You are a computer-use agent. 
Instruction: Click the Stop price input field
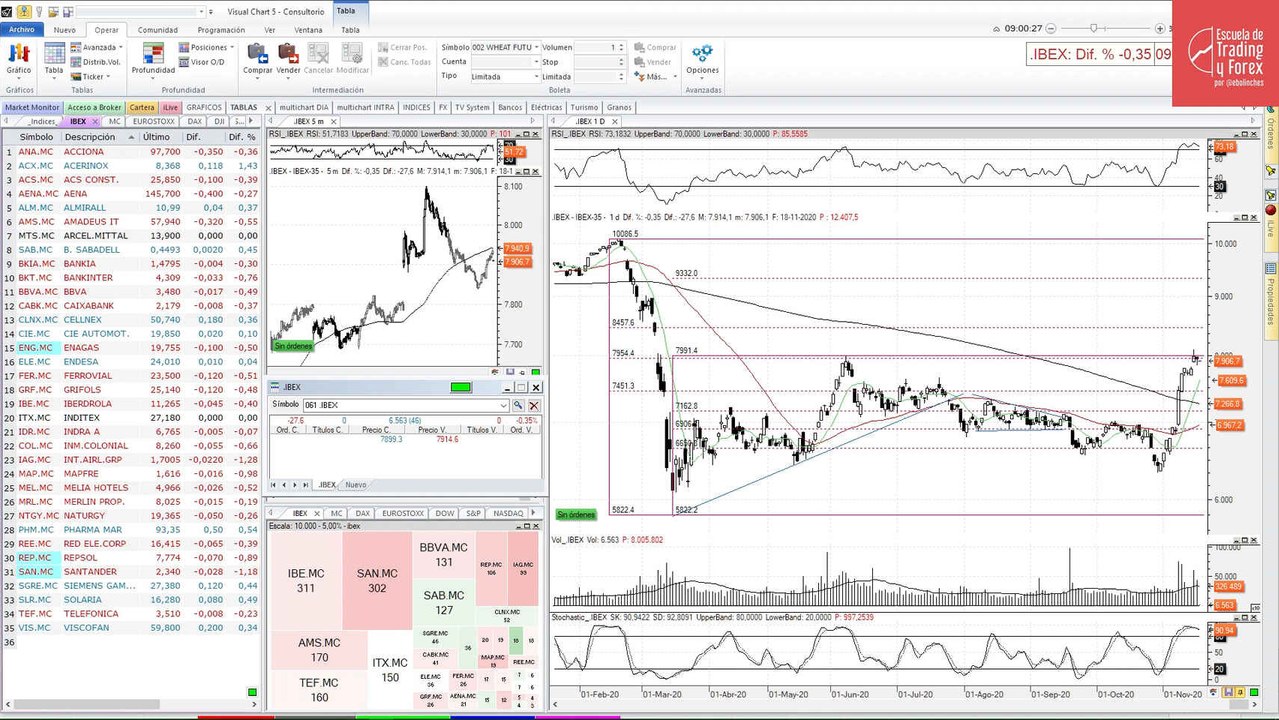click(x=600, y=62)
